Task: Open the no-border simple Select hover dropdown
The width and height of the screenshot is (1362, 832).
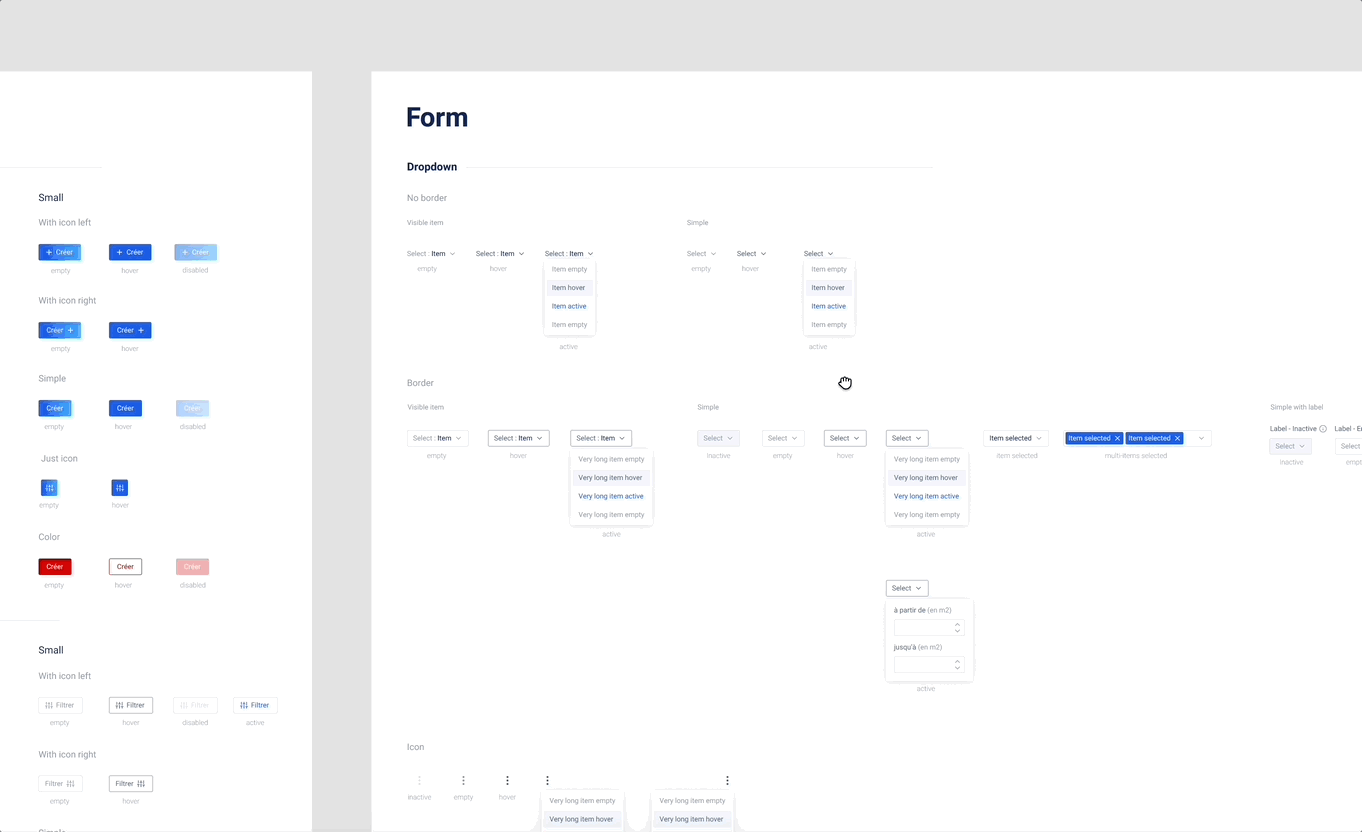Action: (x=752, y=254)
